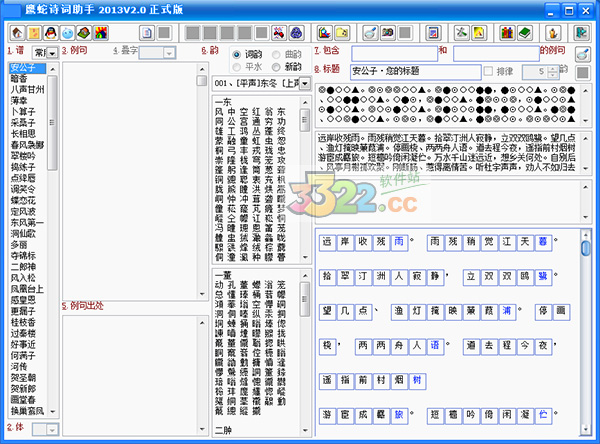Click the exit door toolbar icon
Viewport: 600px width, 444px height.
582,33
